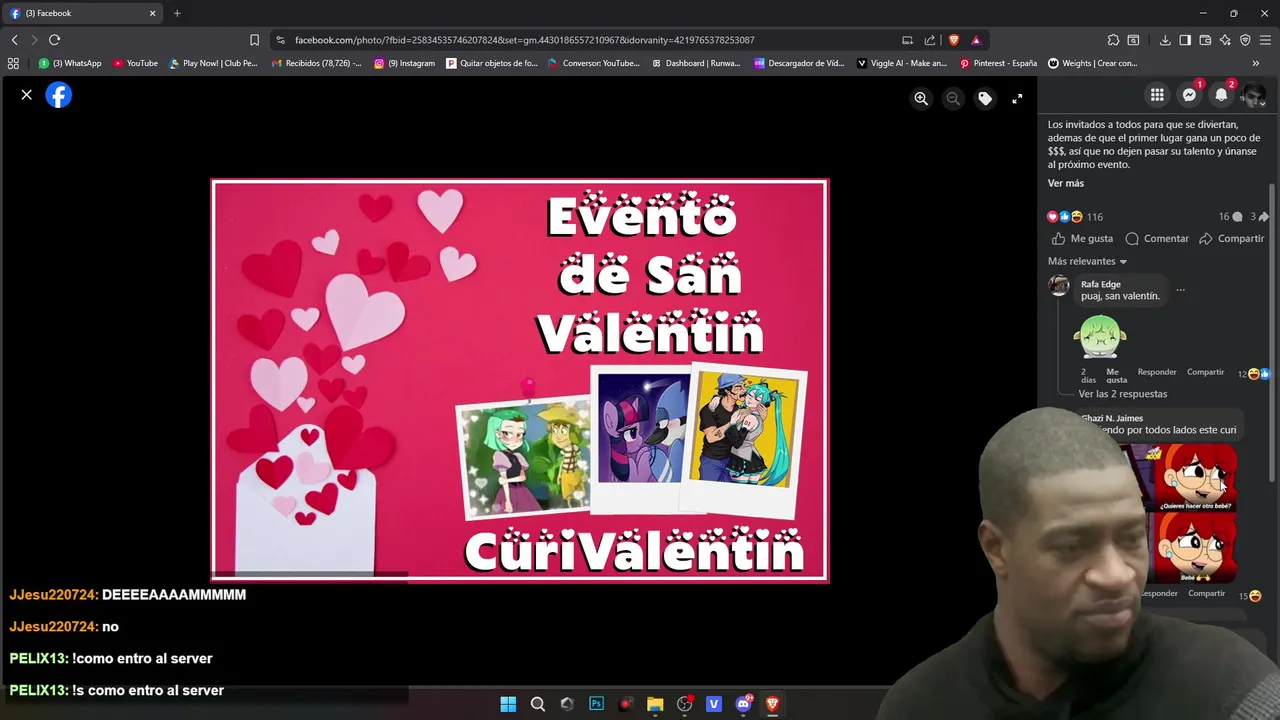The width and height of the screenshot is (1280, 720).
Task: Click the Compartir button on the post
Action: point(1232,239)
